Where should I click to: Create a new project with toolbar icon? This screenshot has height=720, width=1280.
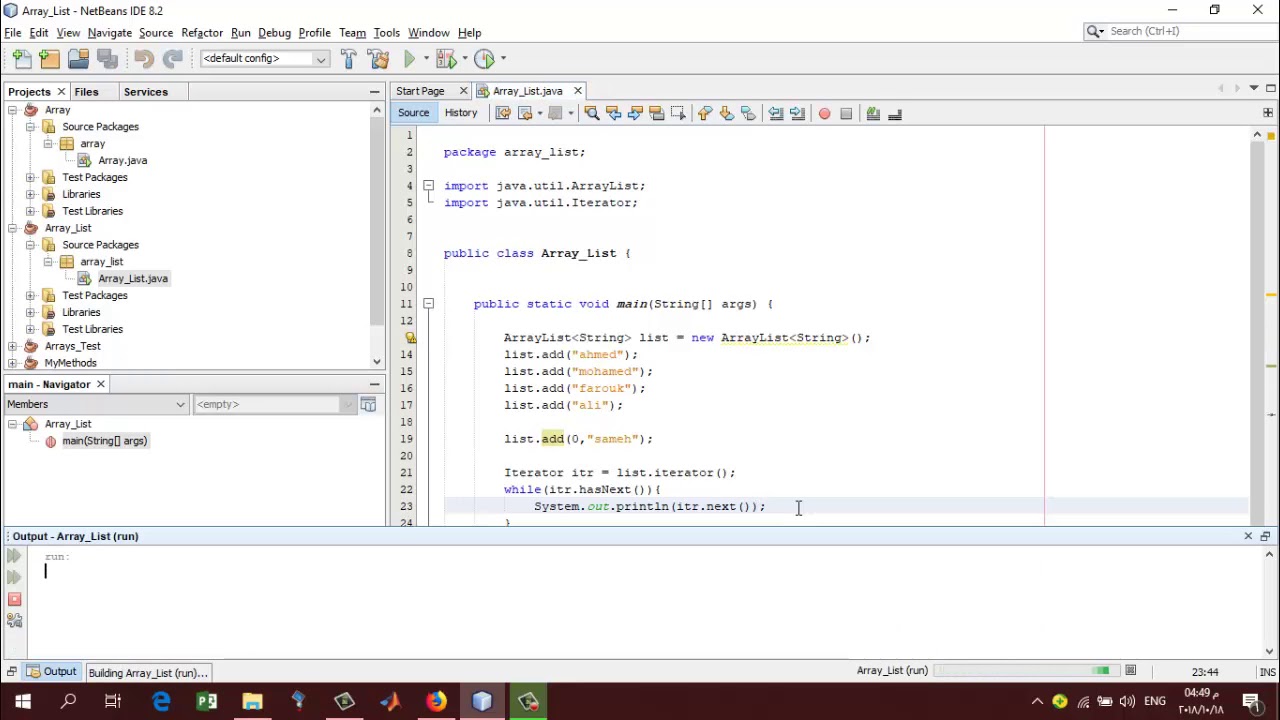coord(49,58)
